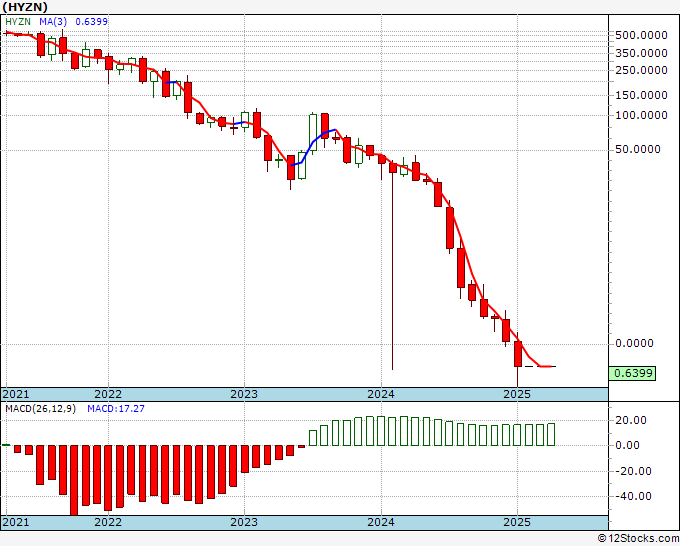The height and width of the screenshot is (546, 680).
Task: Click 2021 on the MACD panel timeline
Action: pos(16,522)
